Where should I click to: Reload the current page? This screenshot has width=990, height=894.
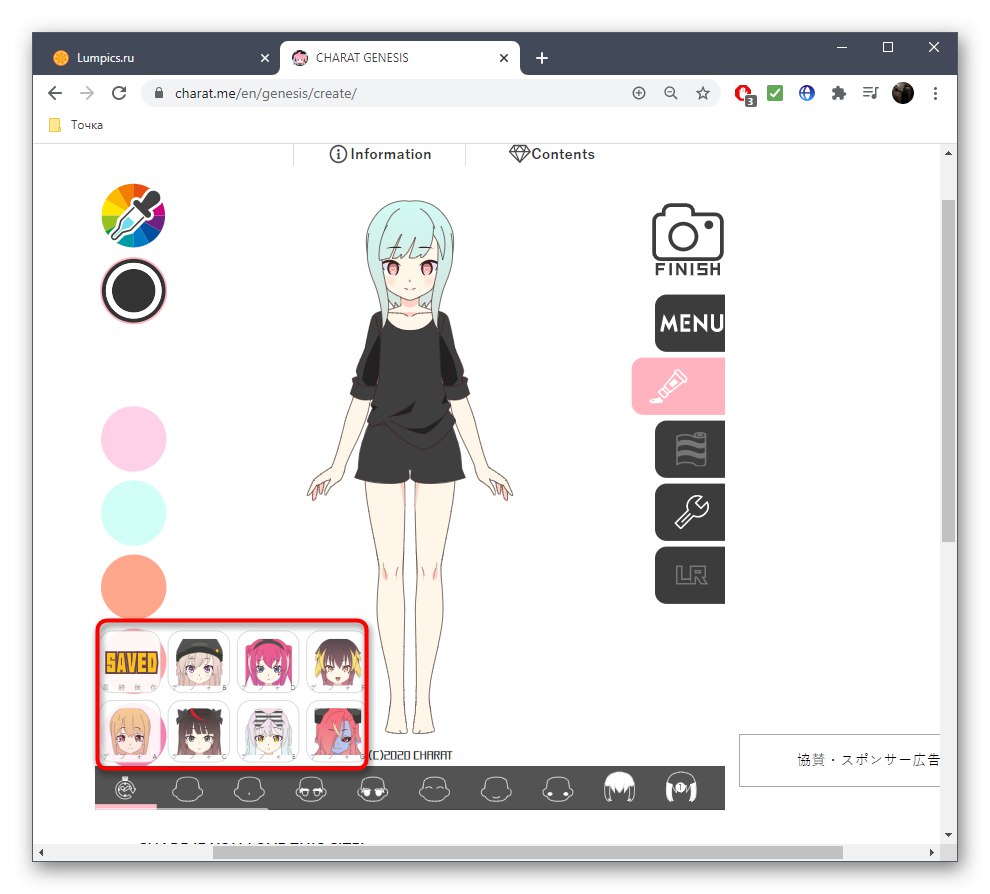pyautogui.click(x=119, y=93)
